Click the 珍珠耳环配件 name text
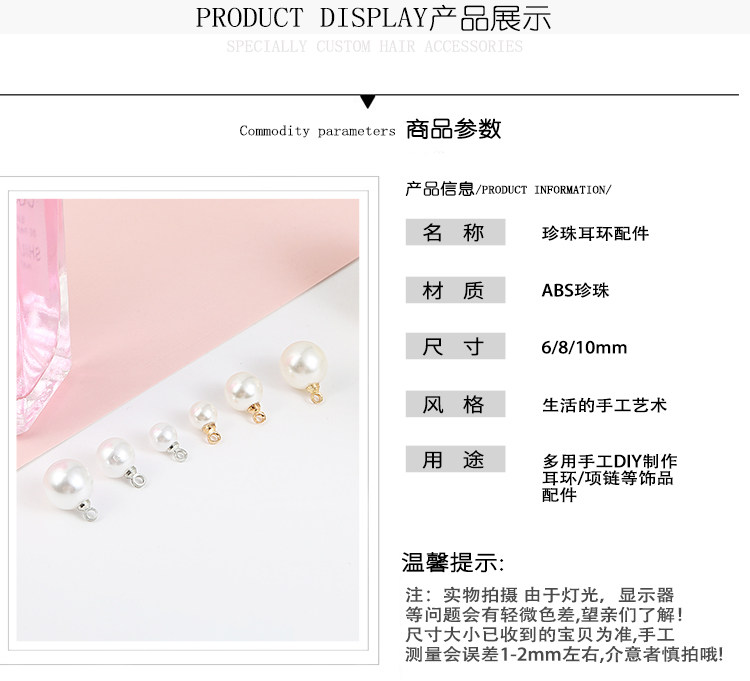The width and height of the screenshot is (750, 681). (x=595, y=233)
